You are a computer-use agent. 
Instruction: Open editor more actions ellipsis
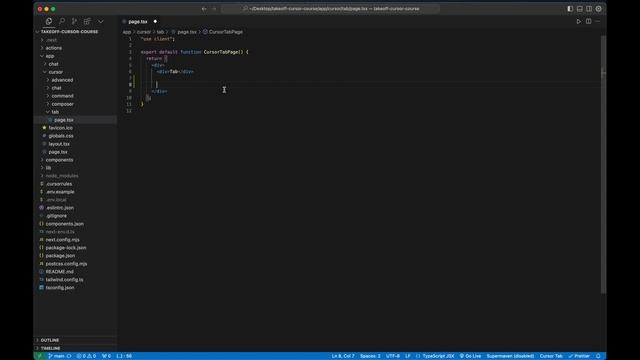pyautogui.click(x=598, y=21)
